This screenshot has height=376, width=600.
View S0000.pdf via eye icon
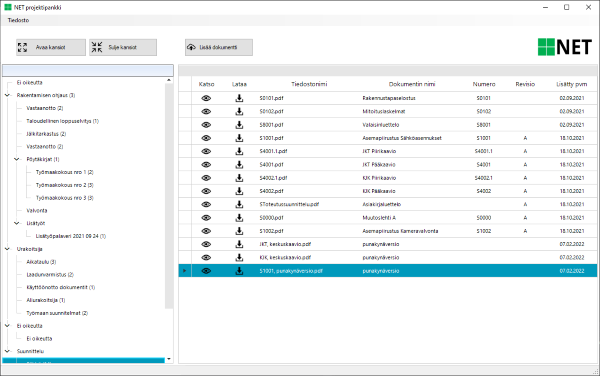(206, 218)
